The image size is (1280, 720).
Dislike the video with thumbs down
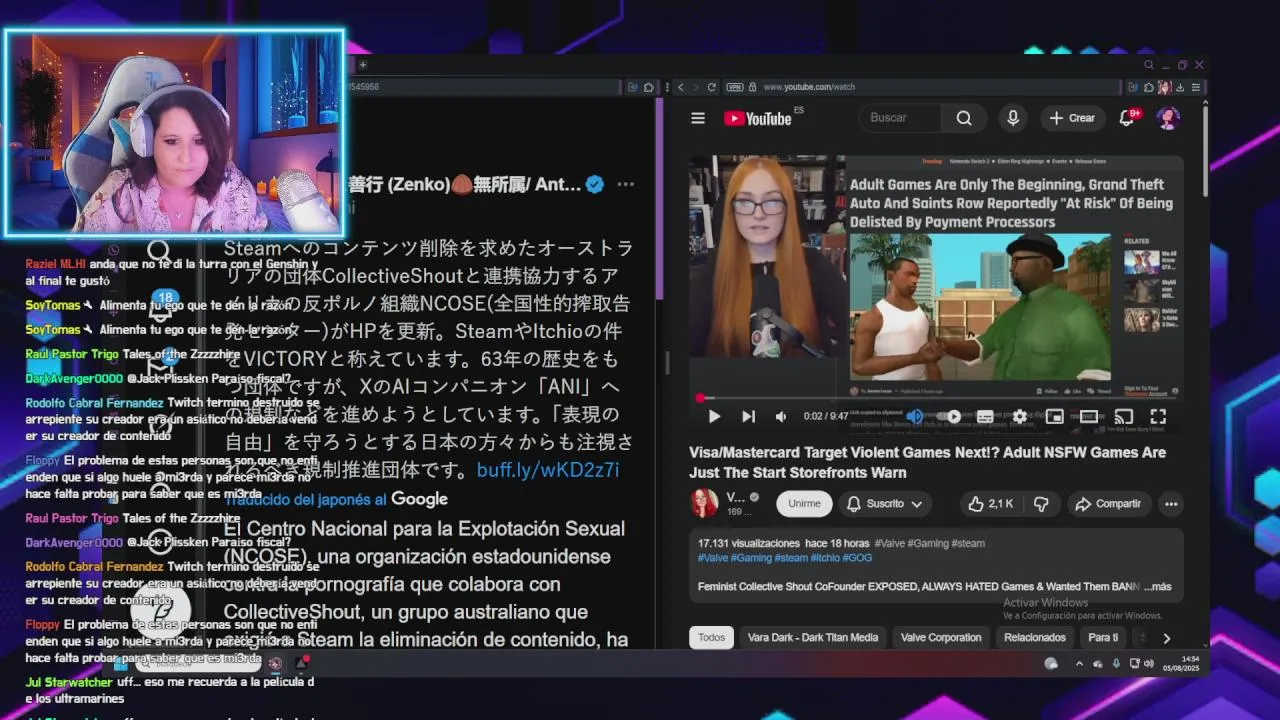tap(1041, 504)
